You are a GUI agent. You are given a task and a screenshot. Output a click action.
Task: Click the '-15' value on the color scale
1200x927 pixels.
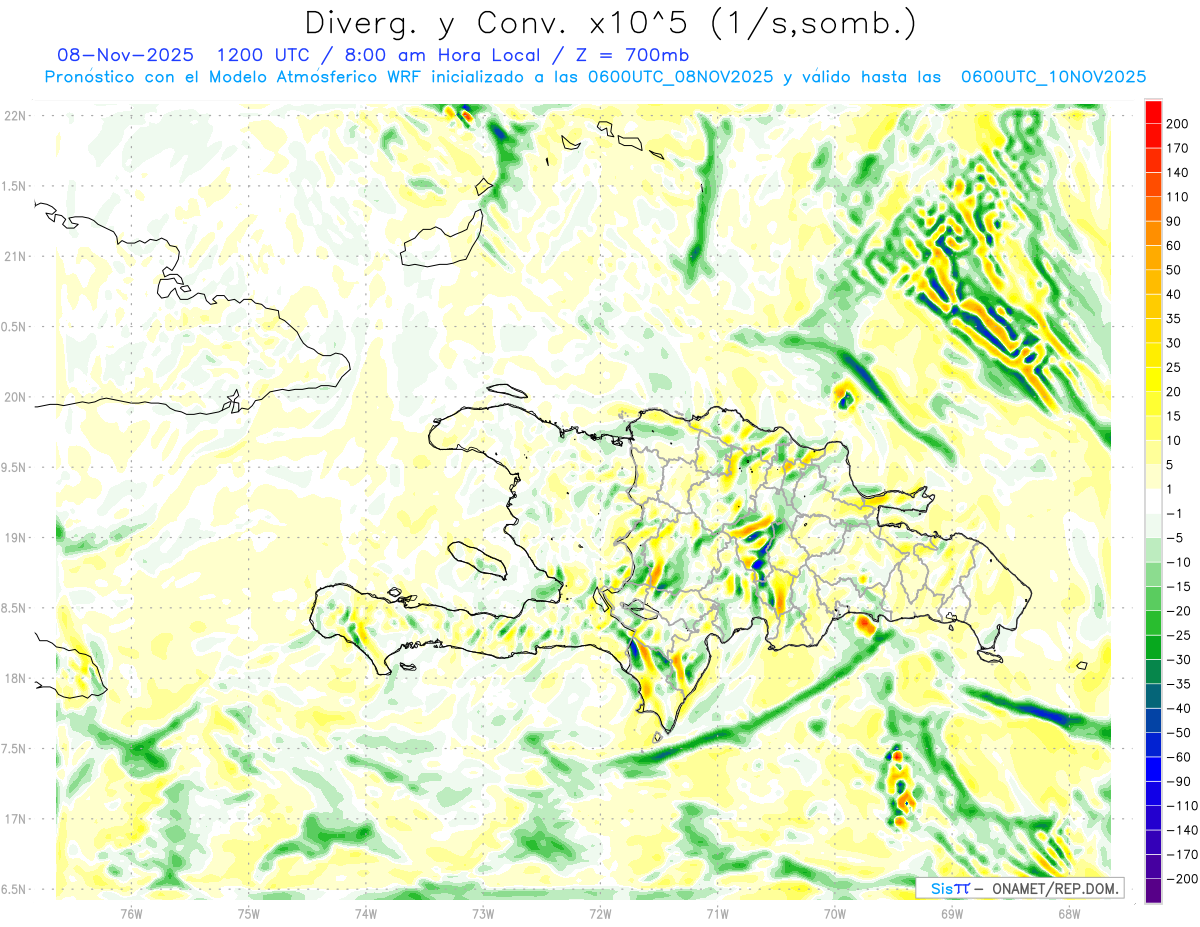1180,586
